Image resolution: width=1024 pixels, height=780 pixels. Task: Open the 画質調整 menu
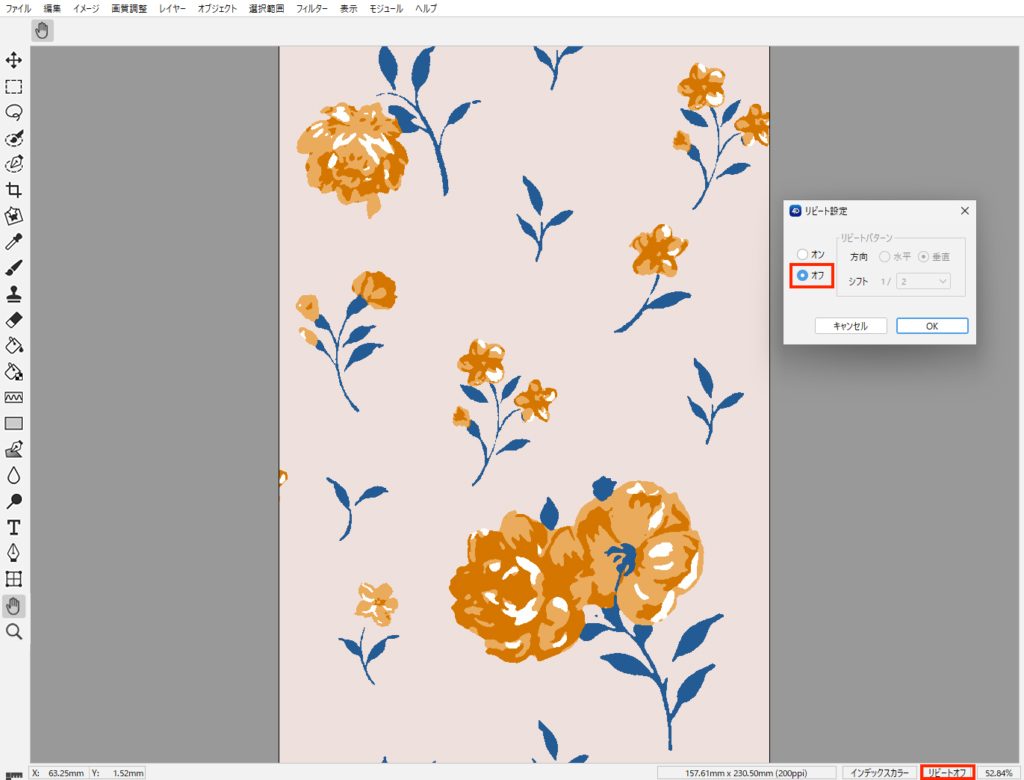[x=129, y=8]
